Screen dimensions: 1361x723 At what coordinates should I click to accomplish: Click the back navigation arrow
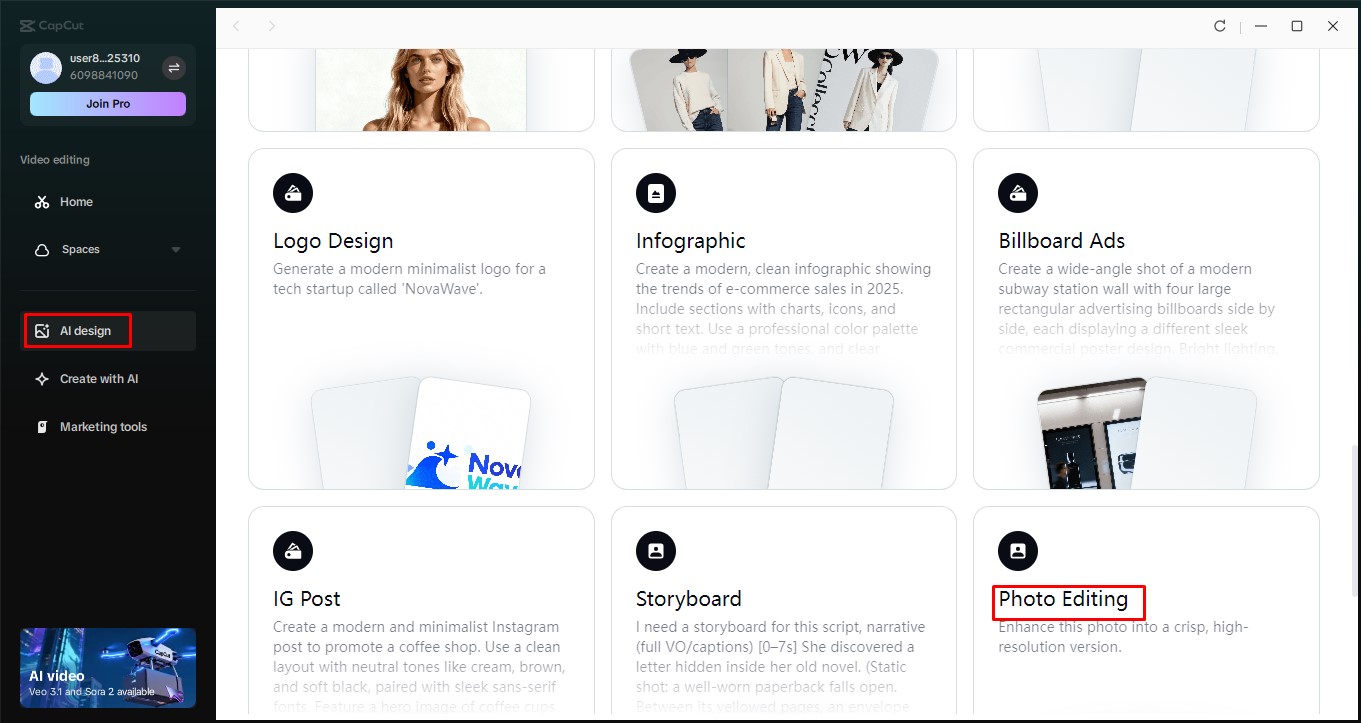click(x=236, y=26)
